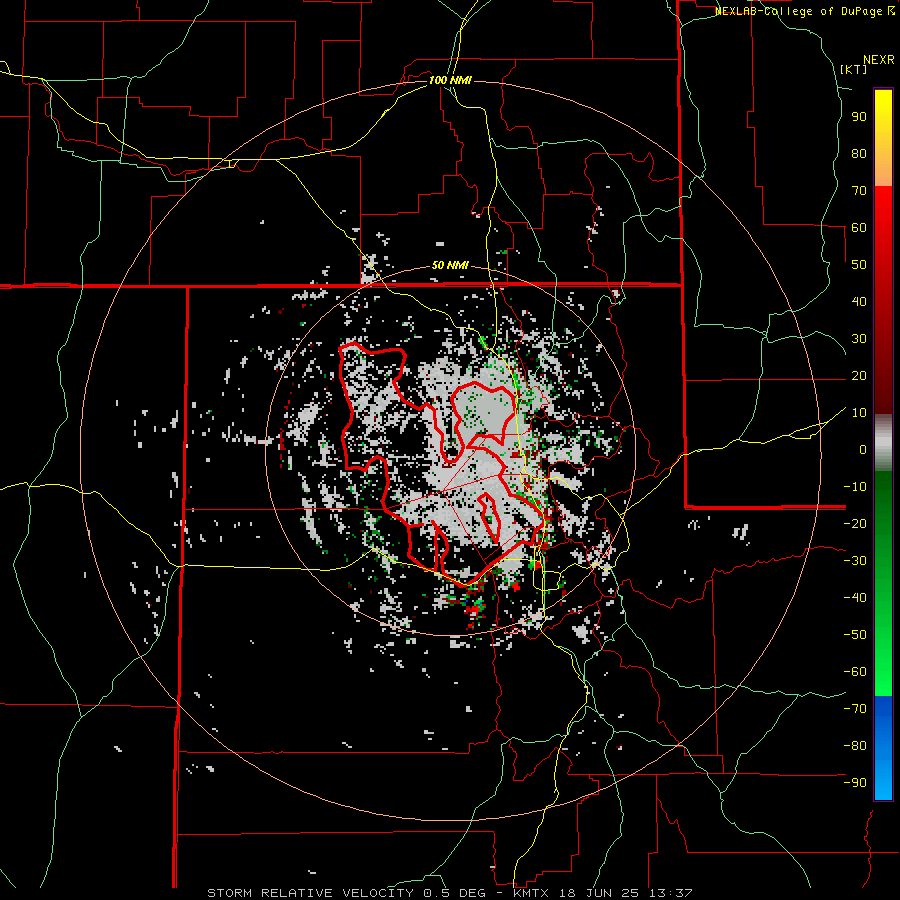Click the -50 value on velocity scale

click(855, 635)
